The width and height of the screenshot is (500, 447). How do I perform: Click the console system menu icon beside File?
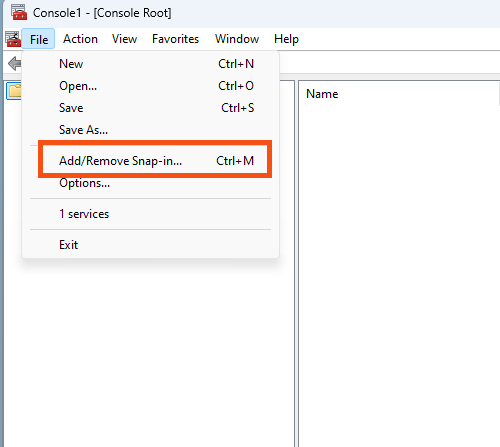coord(13,39)
